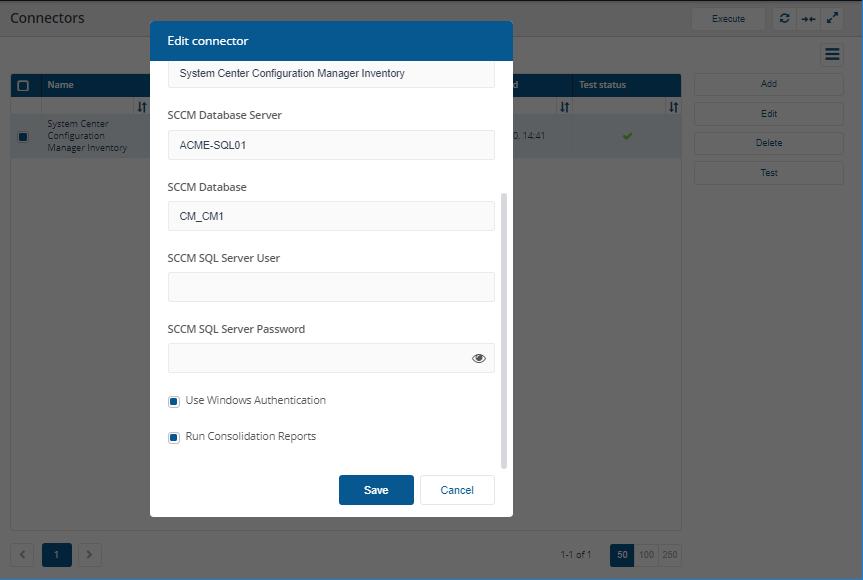Set page size to 100

coord(646,554)
